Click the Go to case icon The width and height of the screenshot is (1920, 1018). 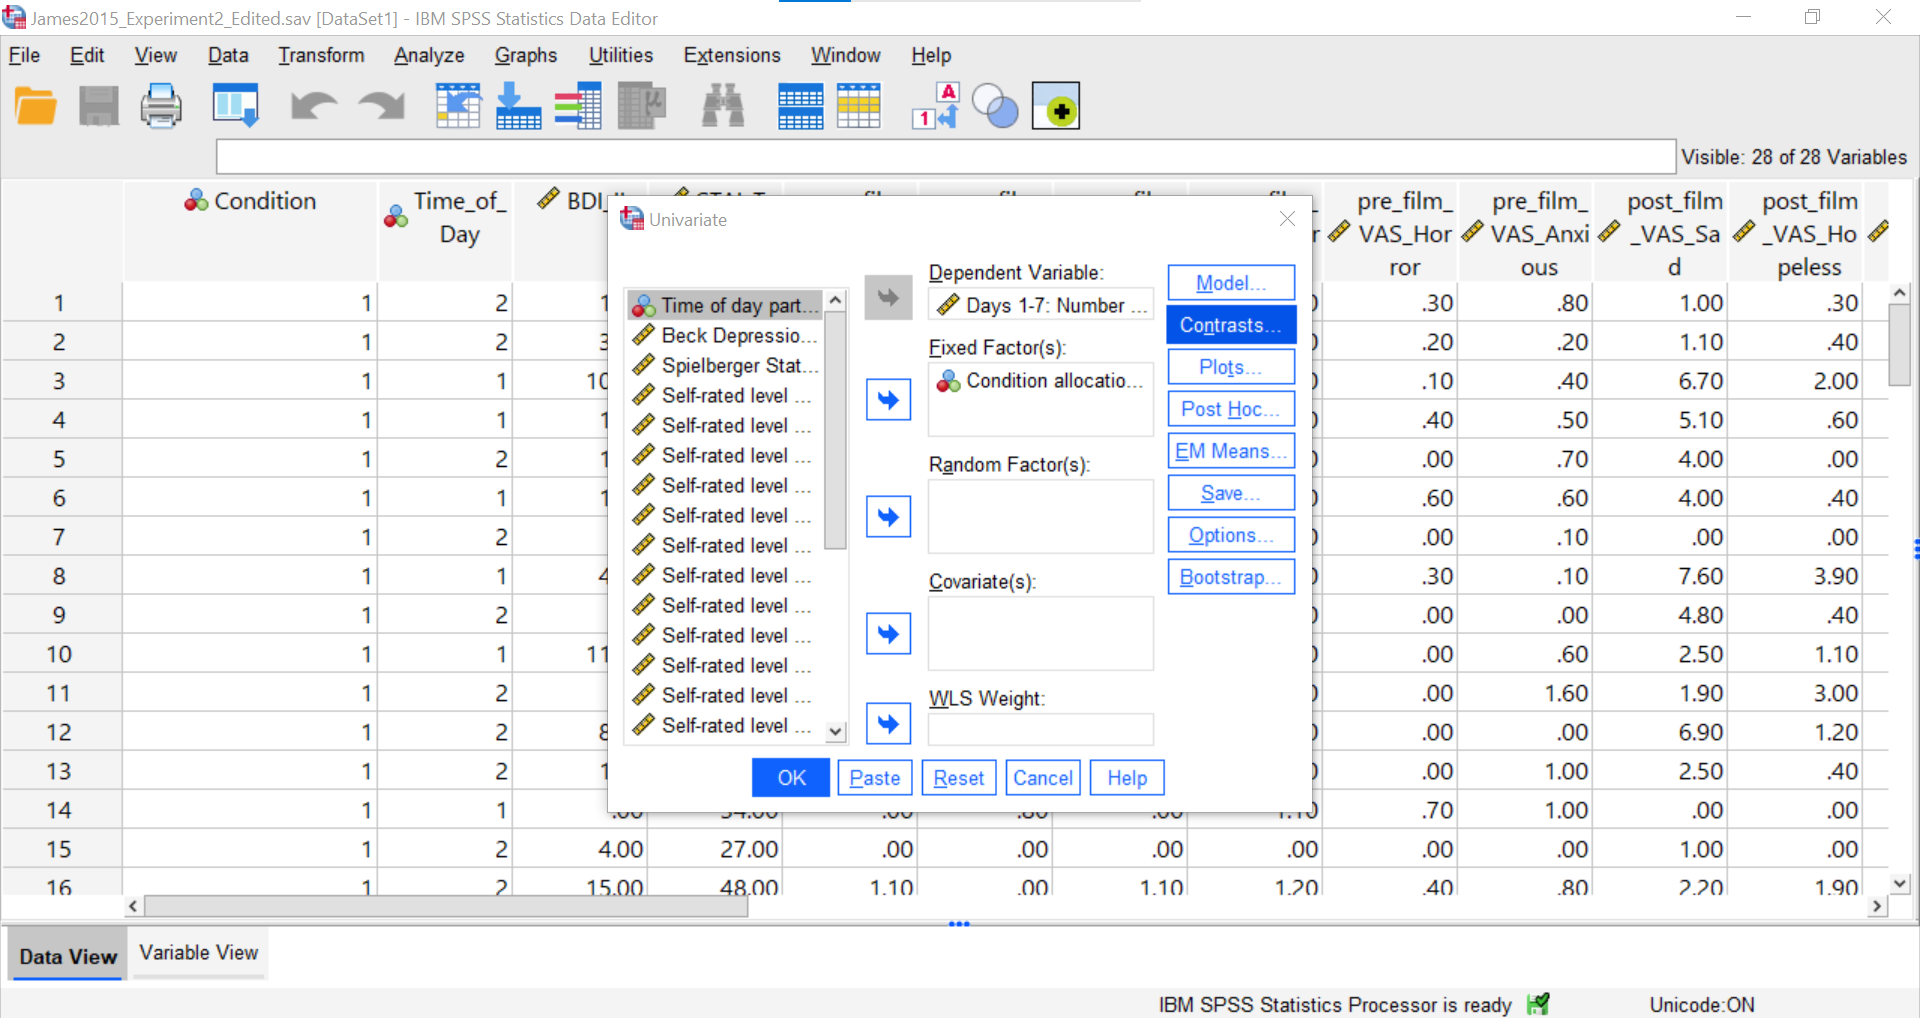458,106
